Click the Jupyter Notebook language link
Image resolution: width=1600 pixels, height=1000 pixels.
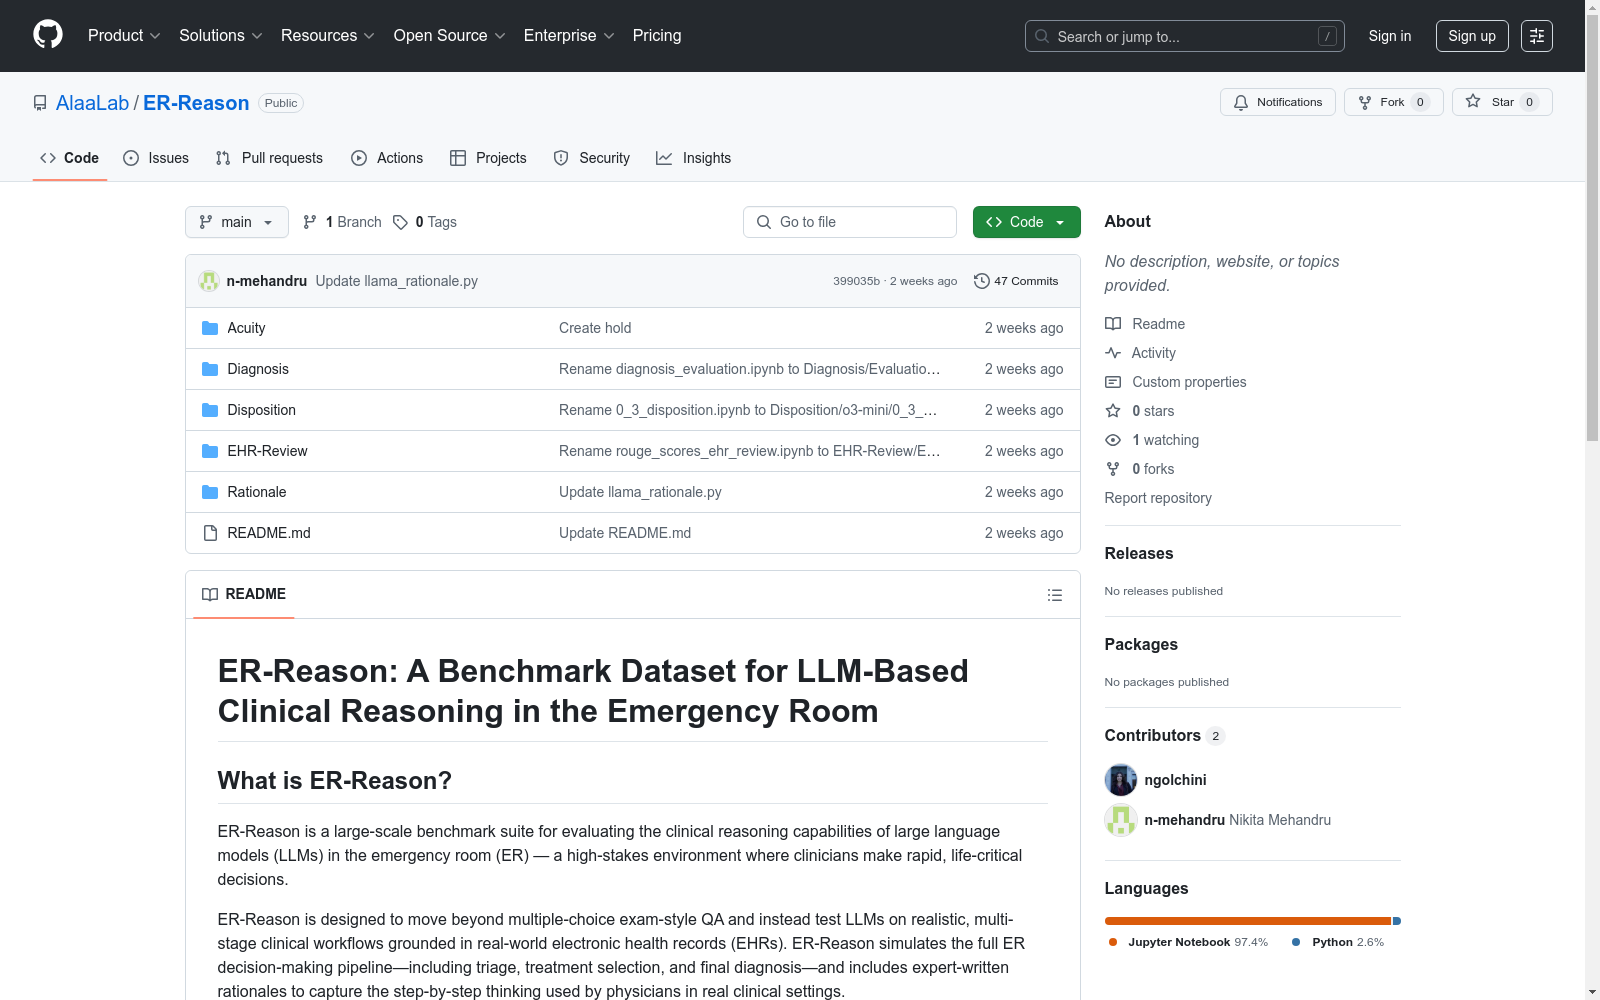(1189, 942)
